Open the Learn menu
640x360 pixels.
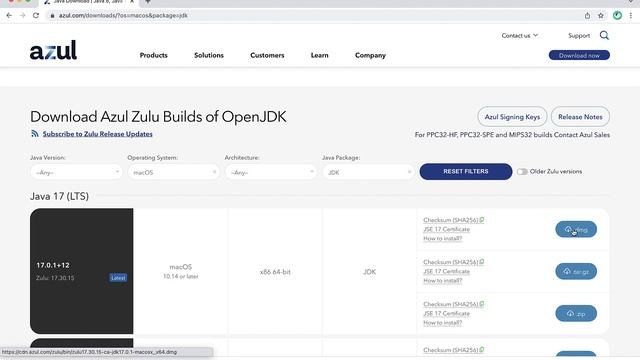[320, 55]
